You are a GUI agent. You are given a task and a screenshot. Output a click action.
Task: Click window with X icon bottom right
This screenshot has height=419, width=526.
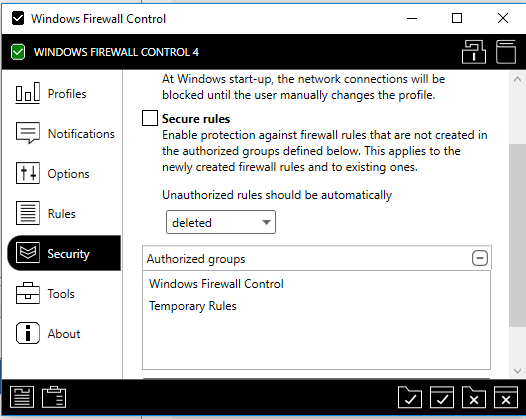(x=506, y=397)
